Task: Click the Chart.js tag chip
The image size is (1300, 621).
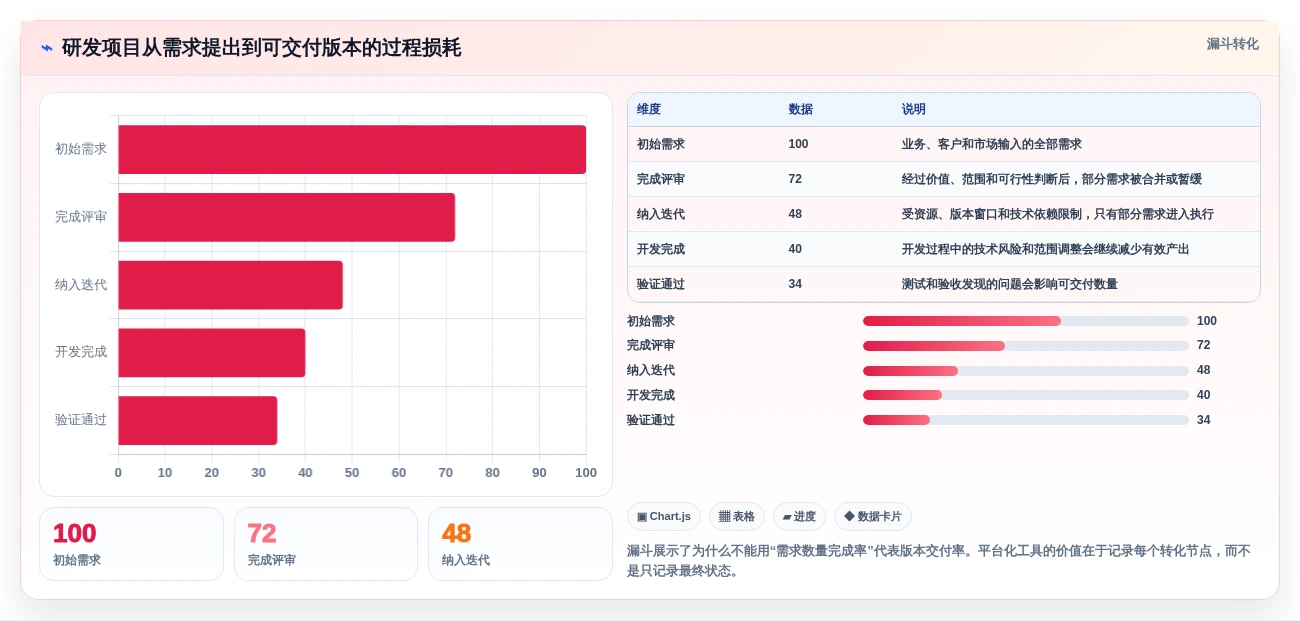Action: point(664,516)
